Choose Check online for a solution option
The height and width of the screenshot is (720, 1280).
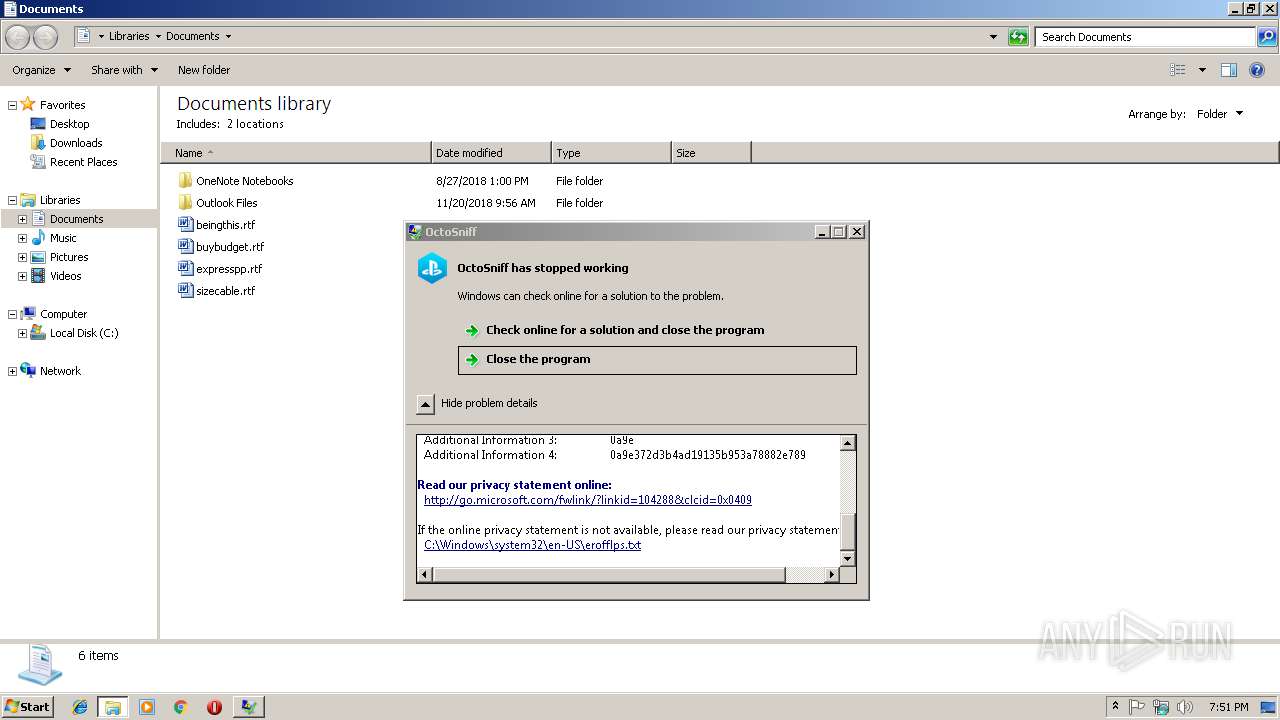point(657,330)
